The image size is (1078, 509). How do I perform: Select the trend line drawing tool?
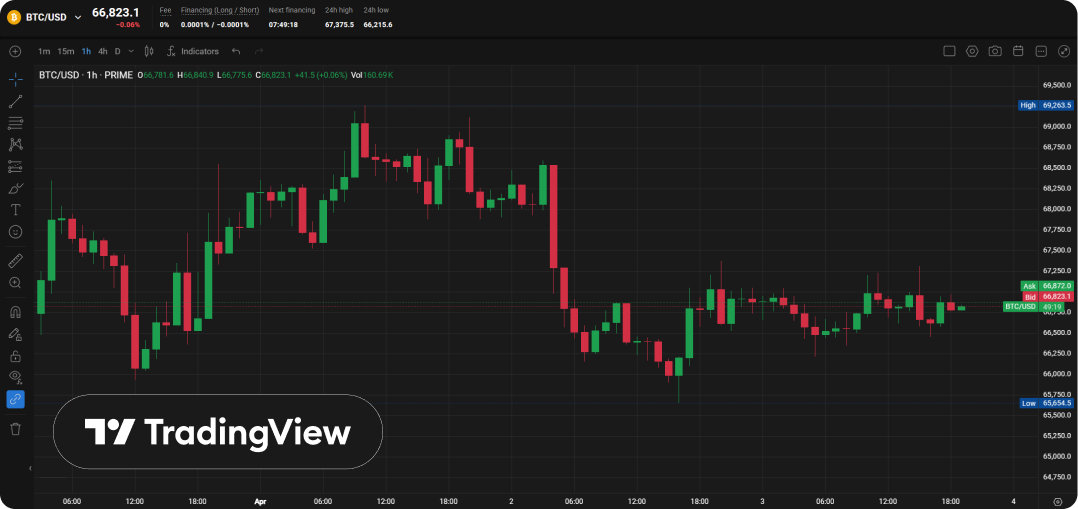(x=15, y=102)
